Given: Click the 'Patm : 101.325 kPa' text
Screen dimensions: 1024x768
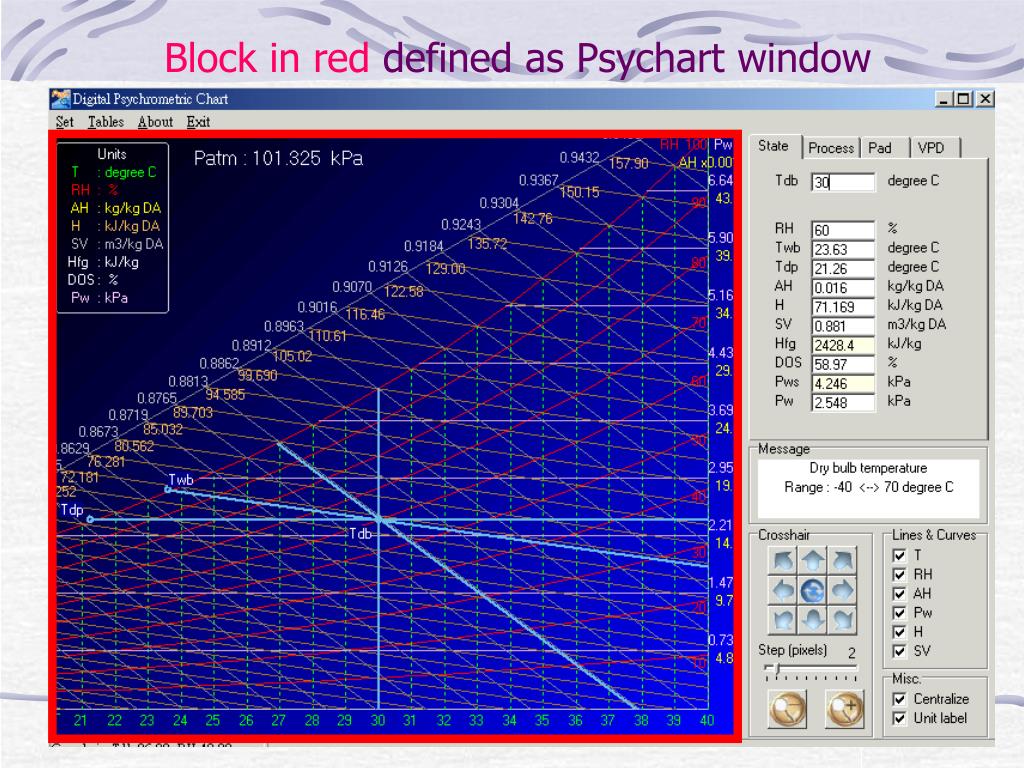Looking at the screenshot, I should pyautogui.click(x=278, y=158).
